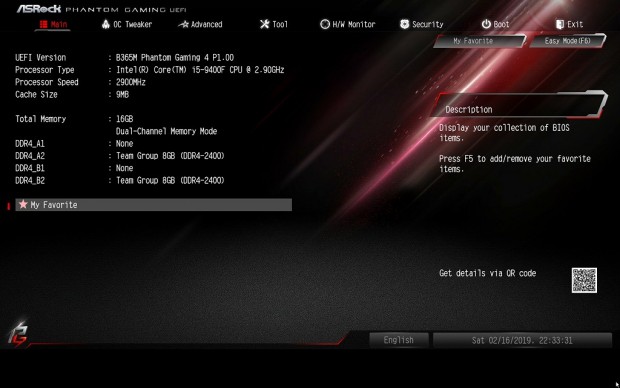Screen dimensions: 620x388
Task: Click the Total Memory label
Action: (41, 119)
